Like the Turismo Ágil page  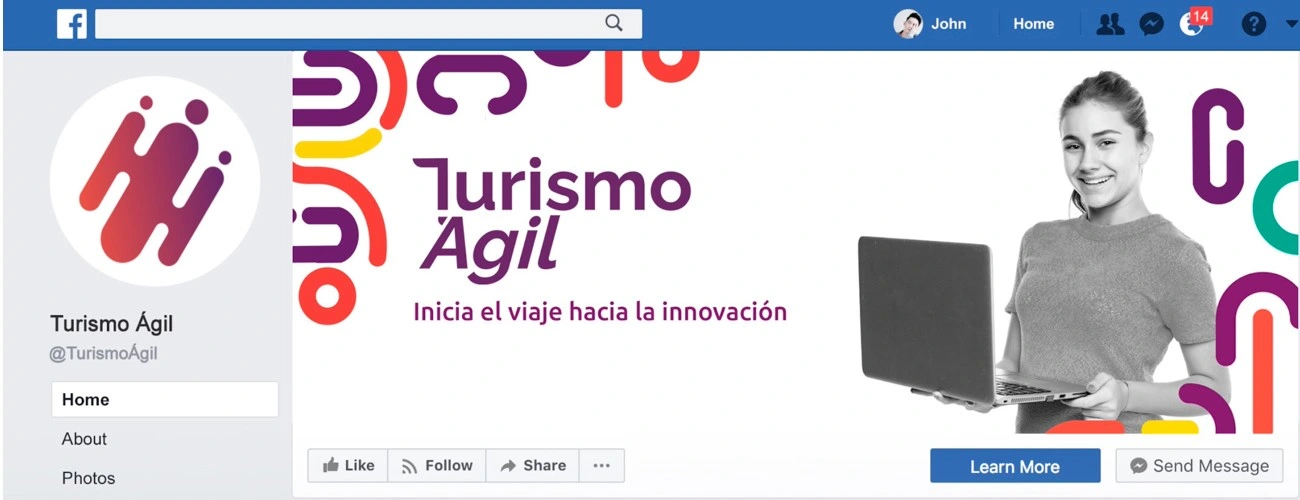click(x=348, y=466)
